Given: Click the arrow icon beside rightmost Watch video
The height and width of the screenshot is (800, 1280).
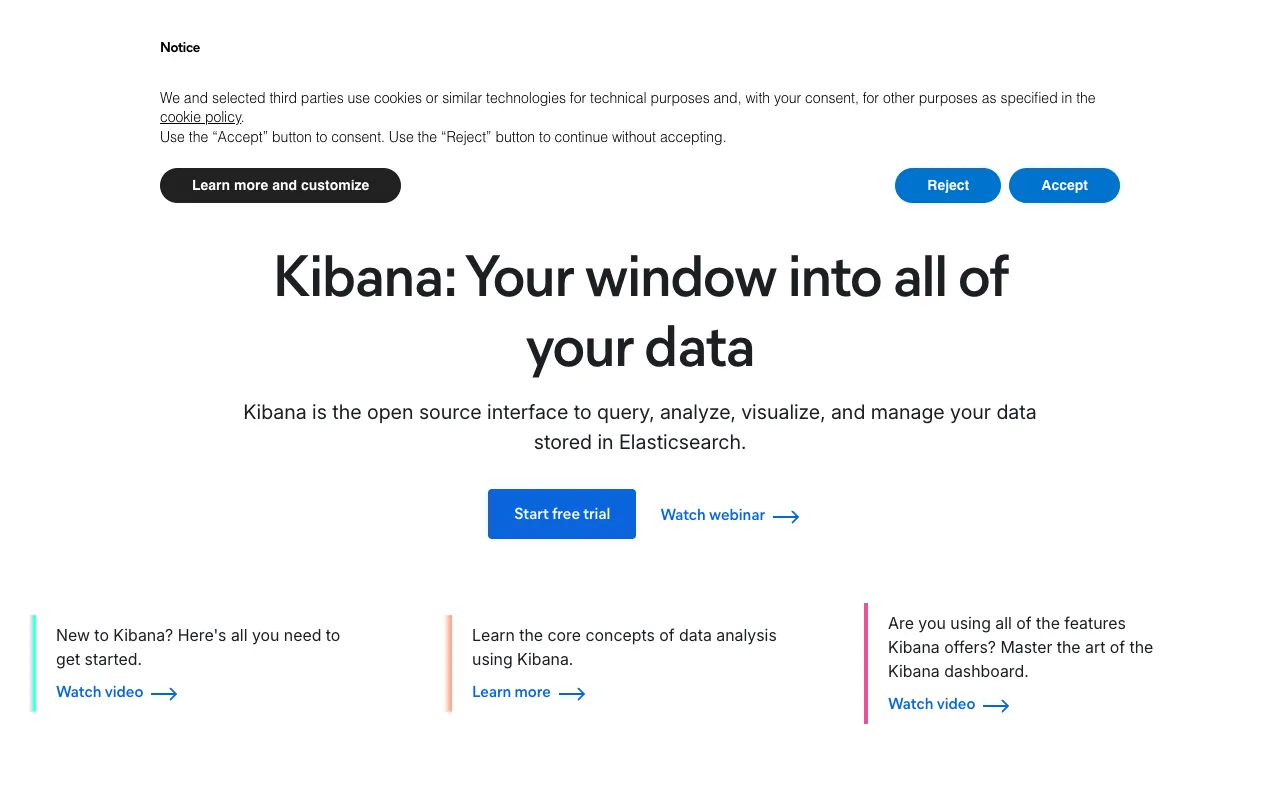Looking at the screenshot, I should click(x=996, y=705).
